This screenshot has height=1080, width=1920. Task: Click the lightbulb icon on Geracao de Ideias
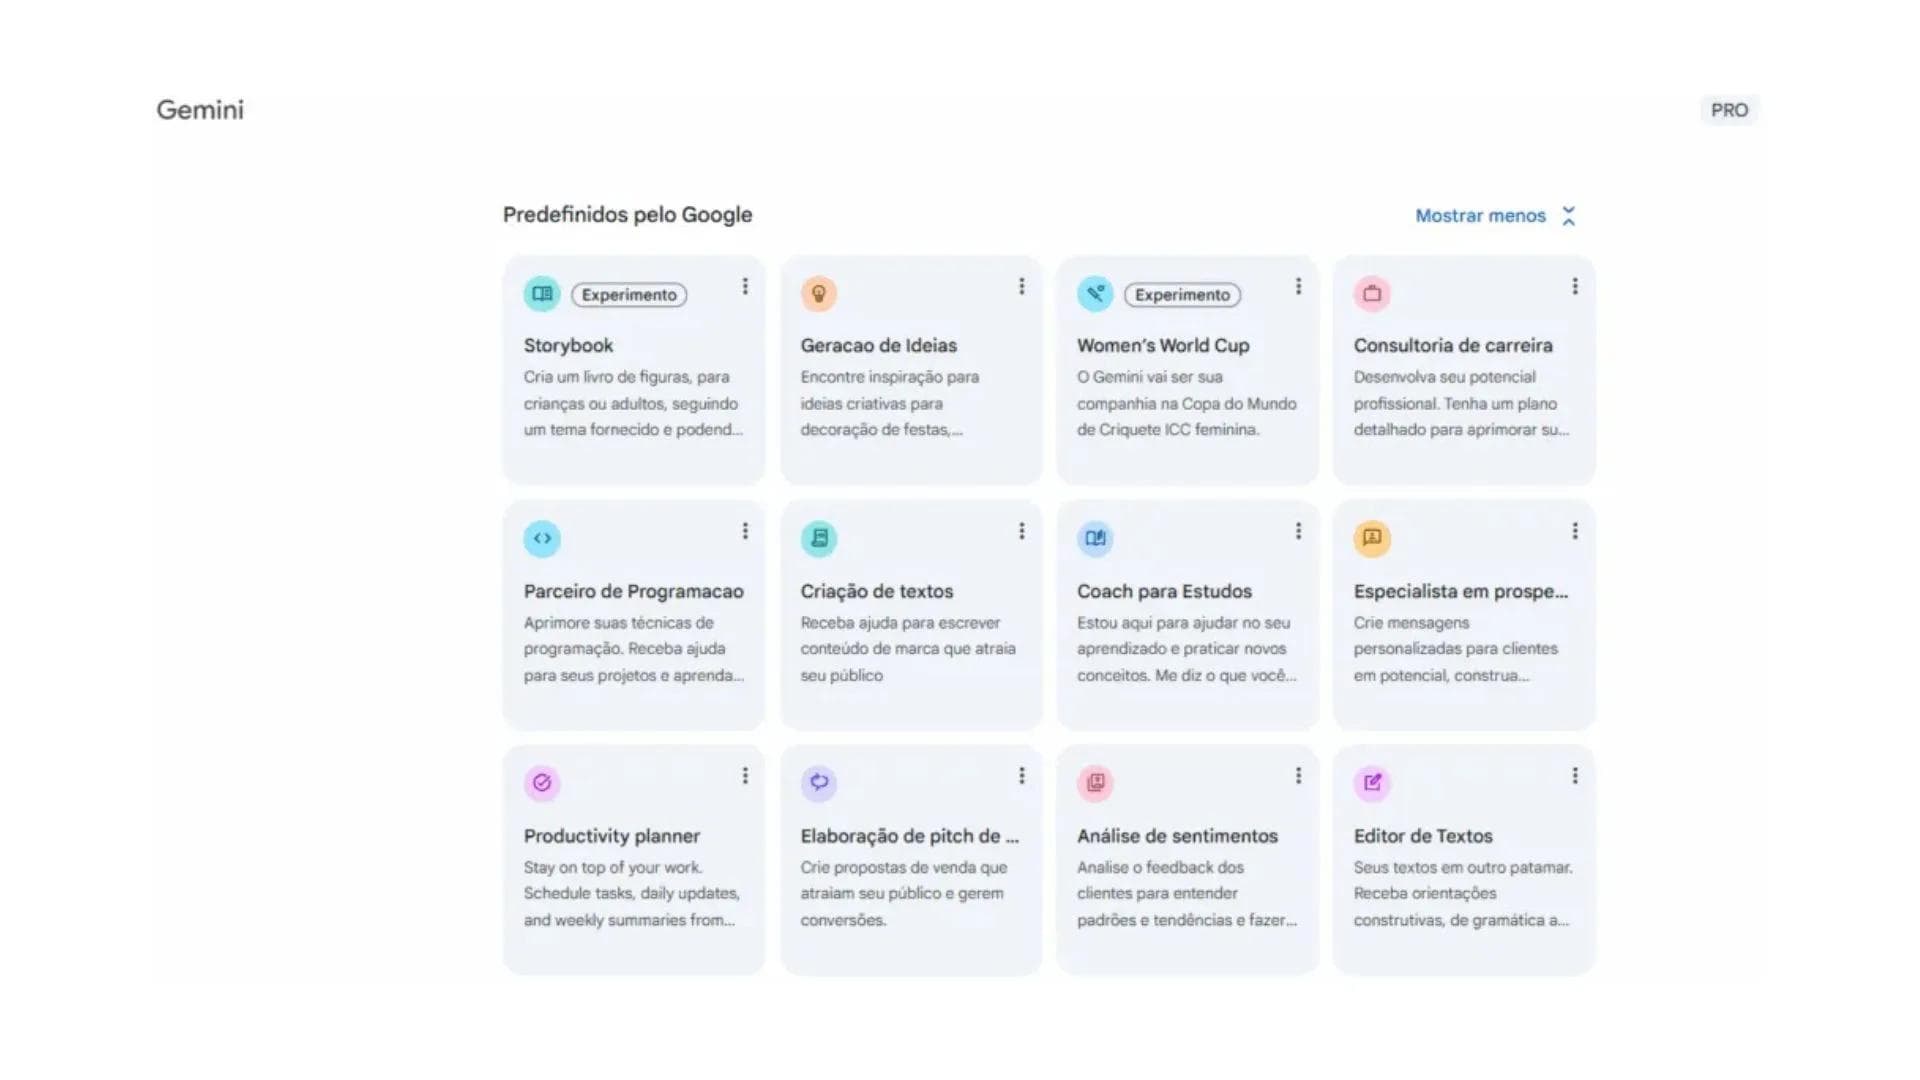coord(818,293)
